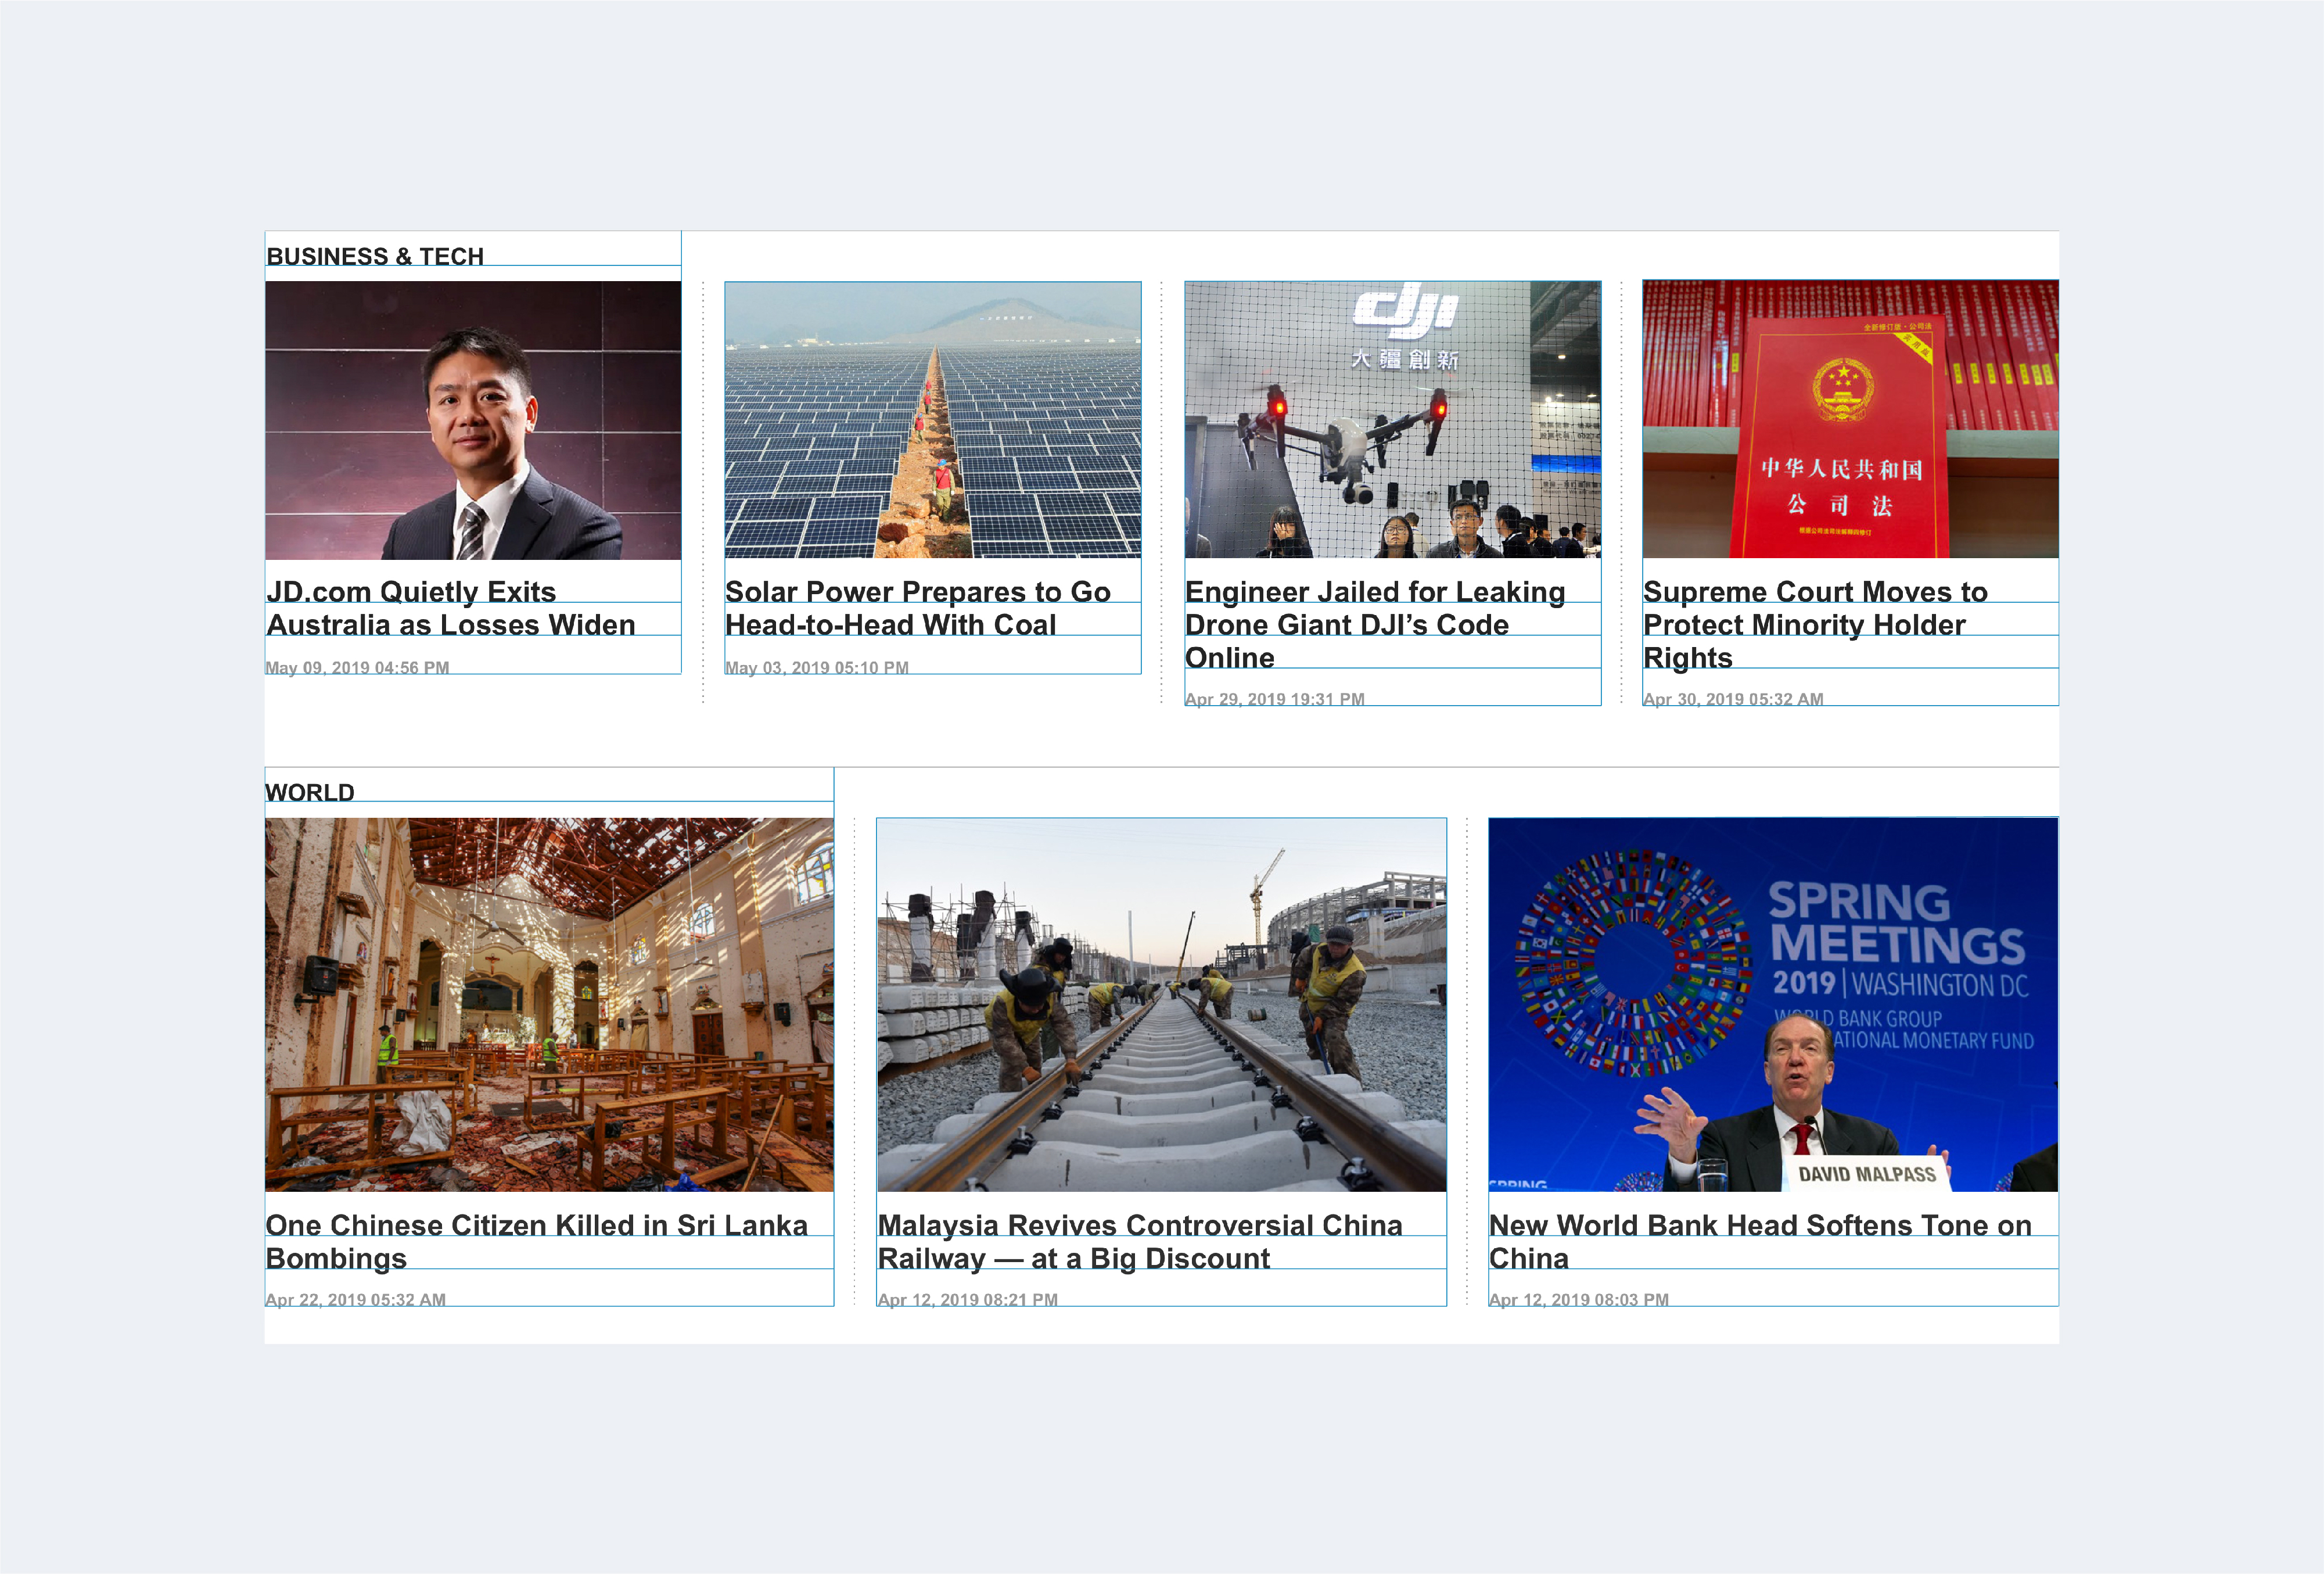Open the solar panel field photo
The width and height of the screenshot is (2324, 1574).
tap(932, 420)
